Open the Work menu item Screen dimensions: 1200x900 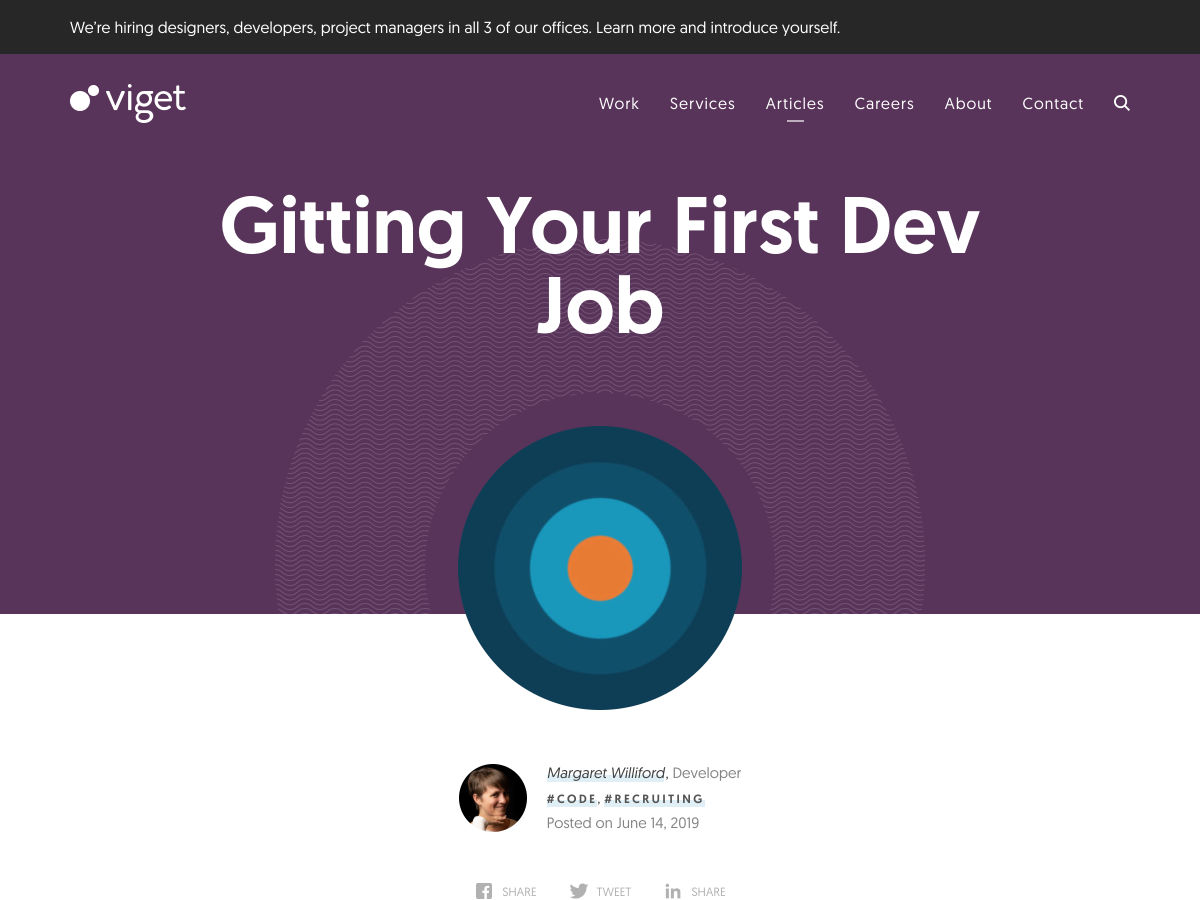(618, 103)
